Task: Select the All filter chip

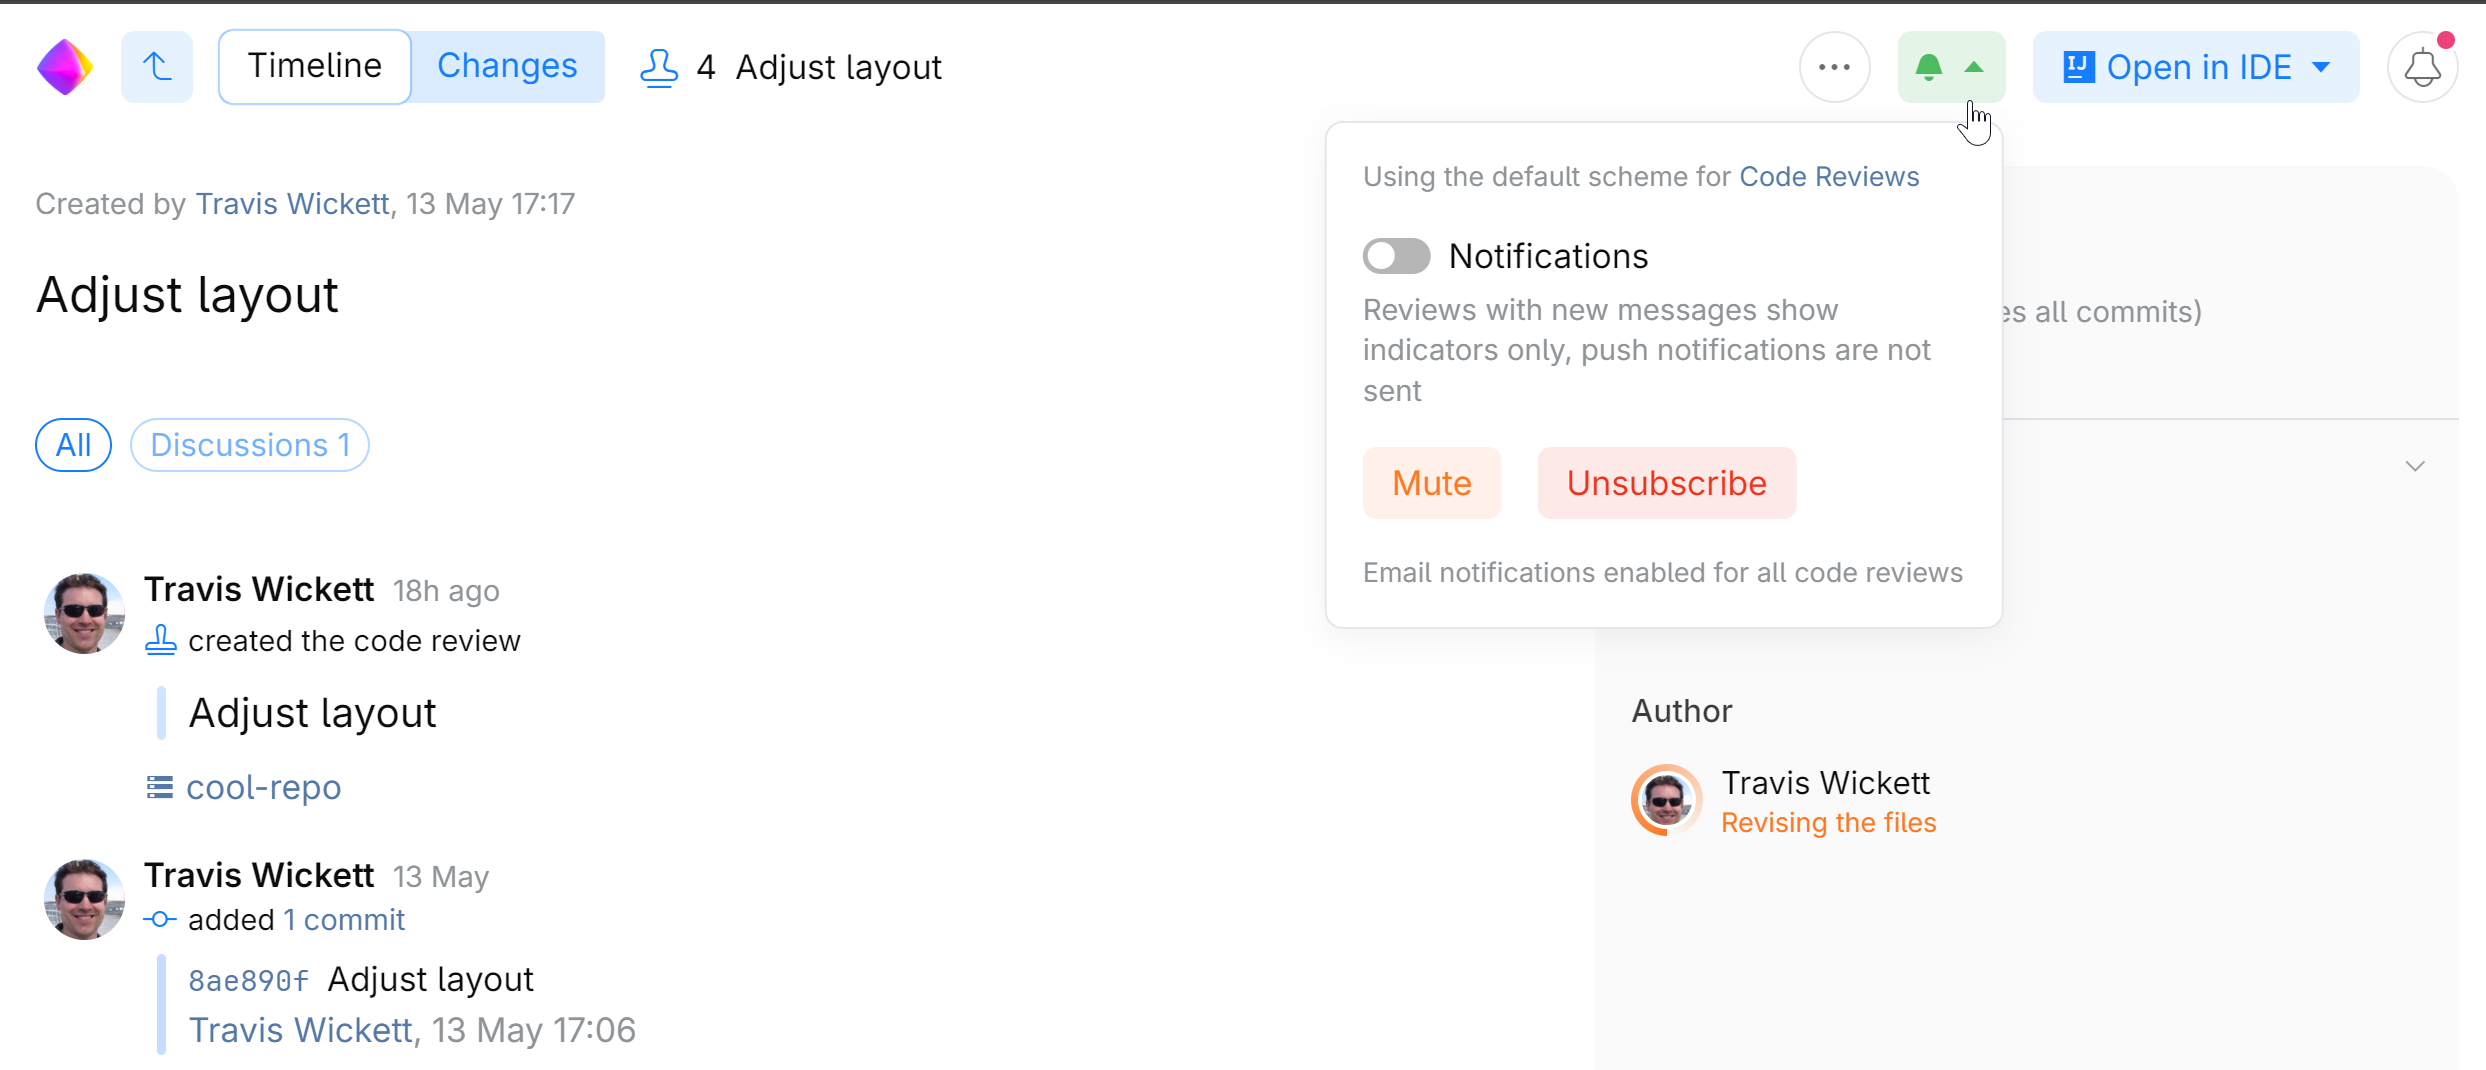Action: (x=73, y=444)
